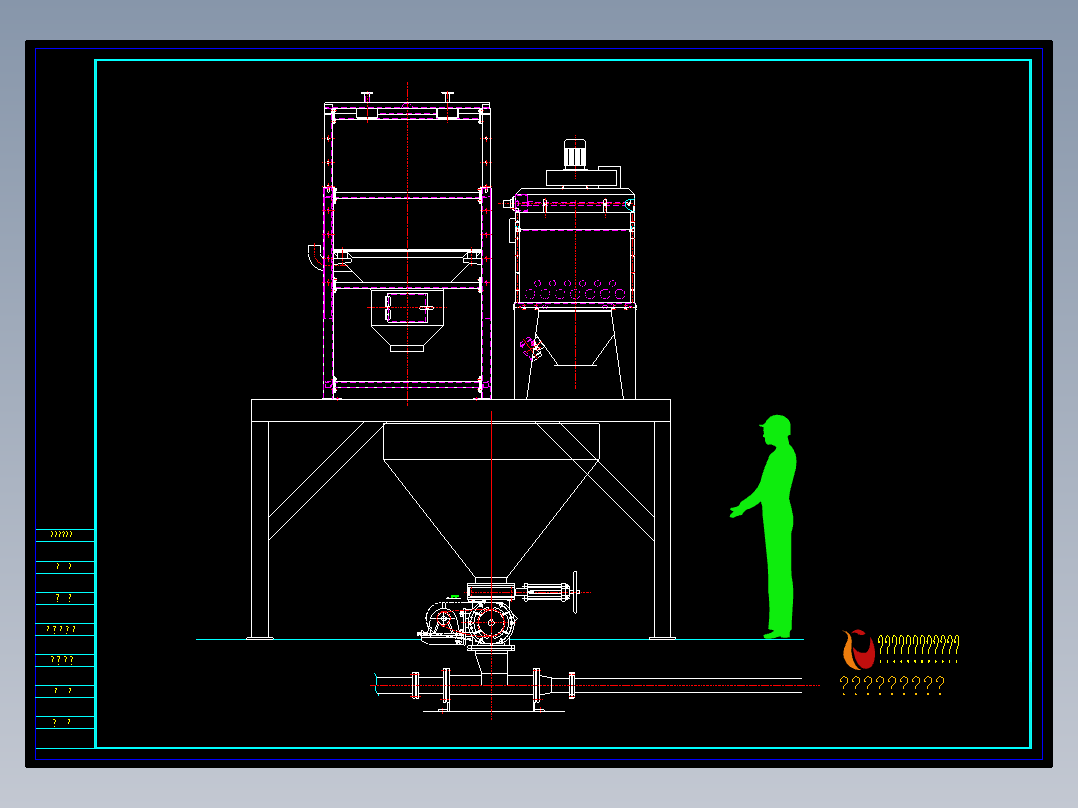The image size is (1078, 808).
Task: Select the motor atop the dust collector
Action: click(575, 154)
